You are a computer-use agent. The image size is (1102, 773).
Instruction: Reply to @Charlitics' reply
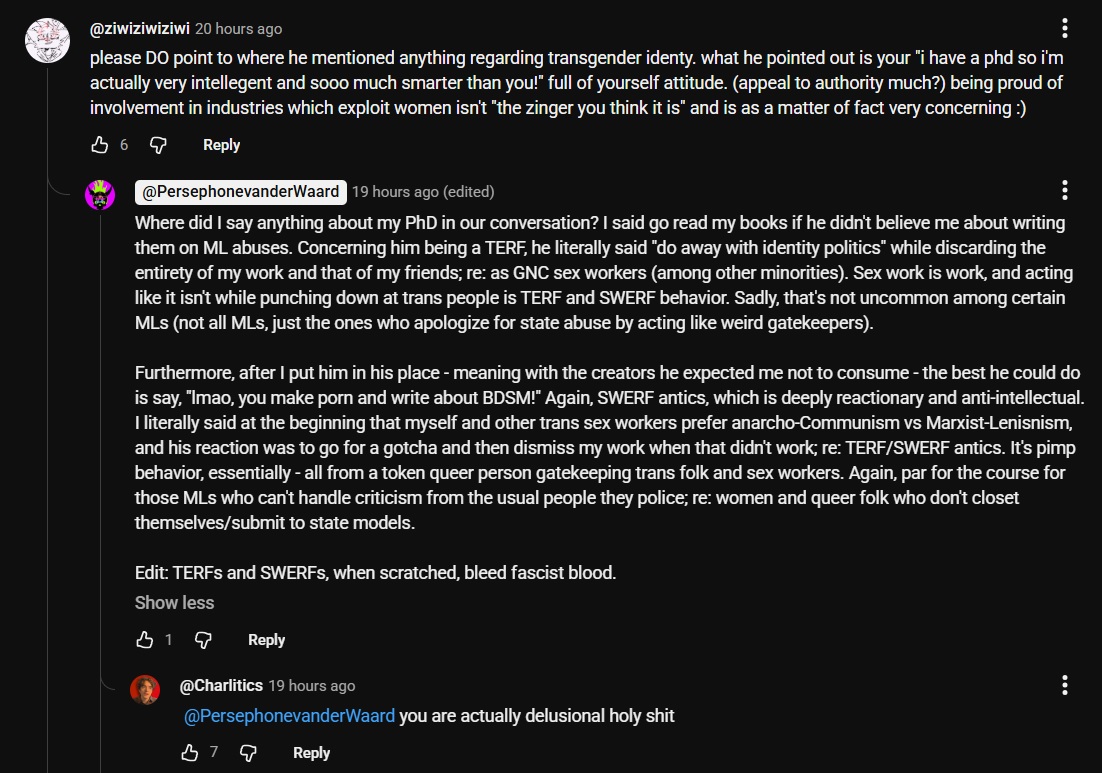point(311,752)
